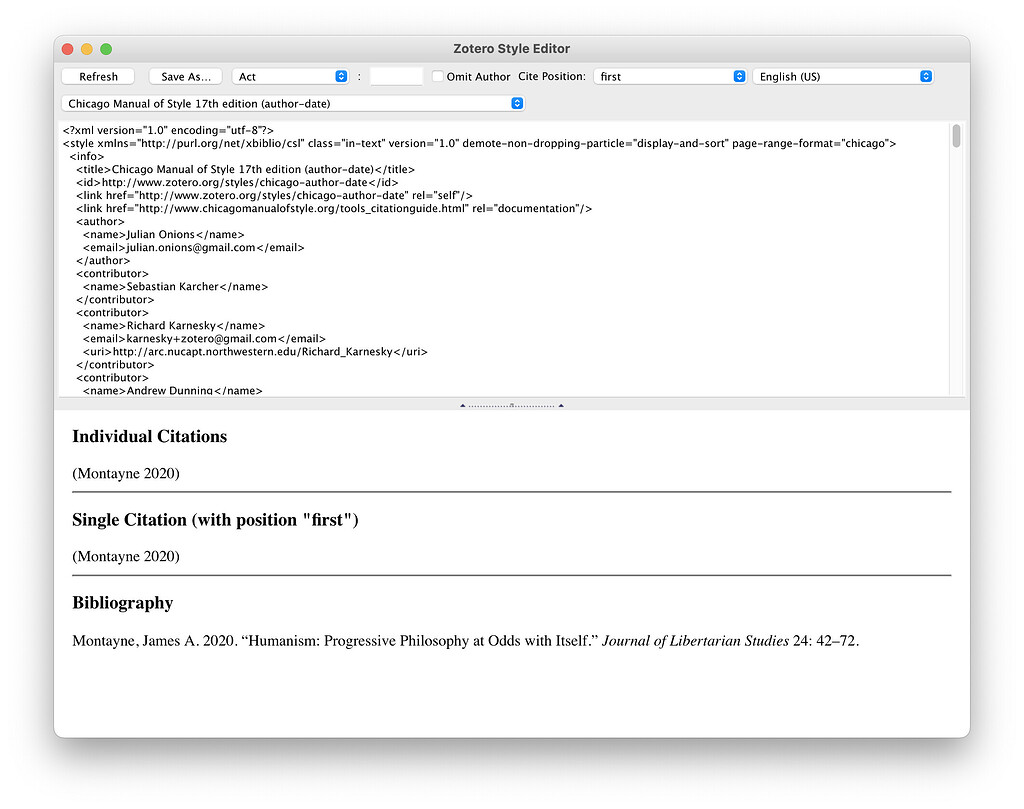Open the Act dropdown

coord(290,75)
